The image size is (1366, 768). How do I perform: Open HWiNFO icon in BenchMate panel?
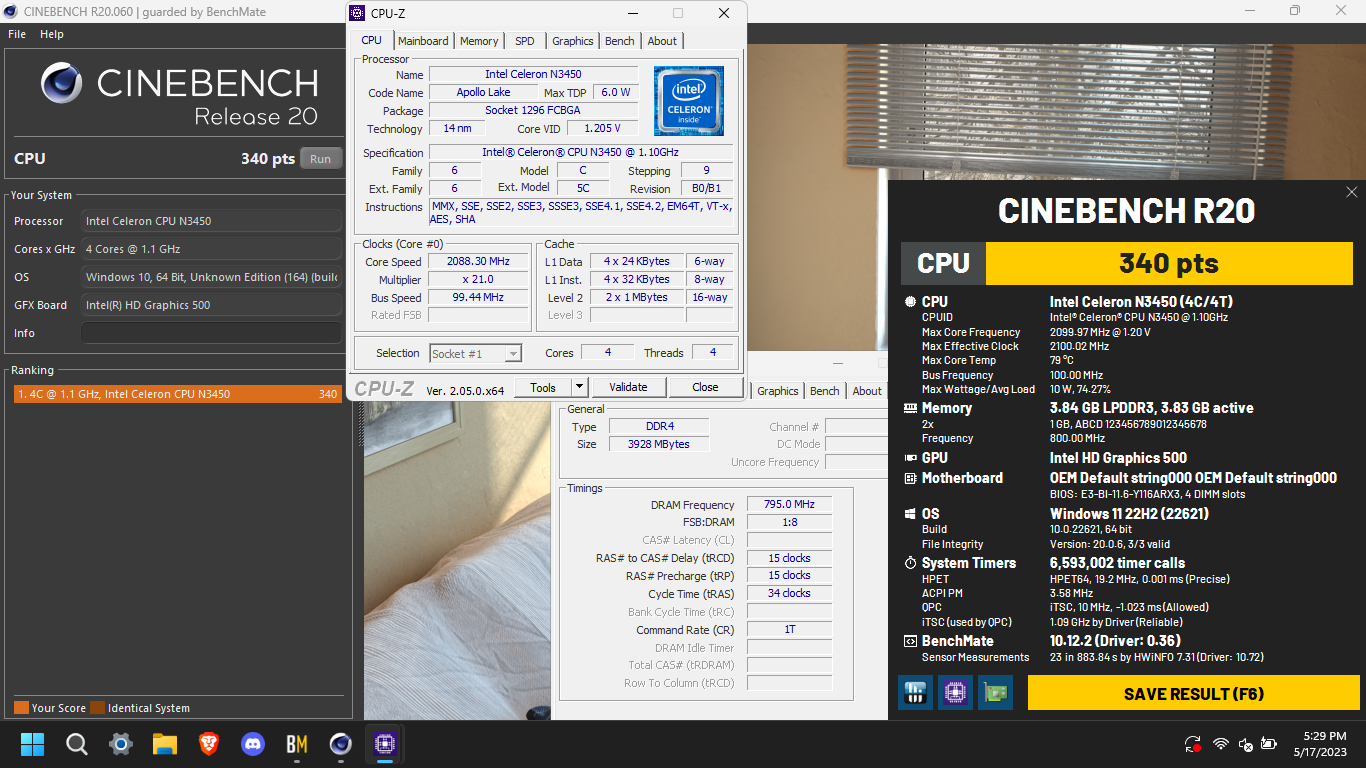pyautogui.click(x=915, y=692)
